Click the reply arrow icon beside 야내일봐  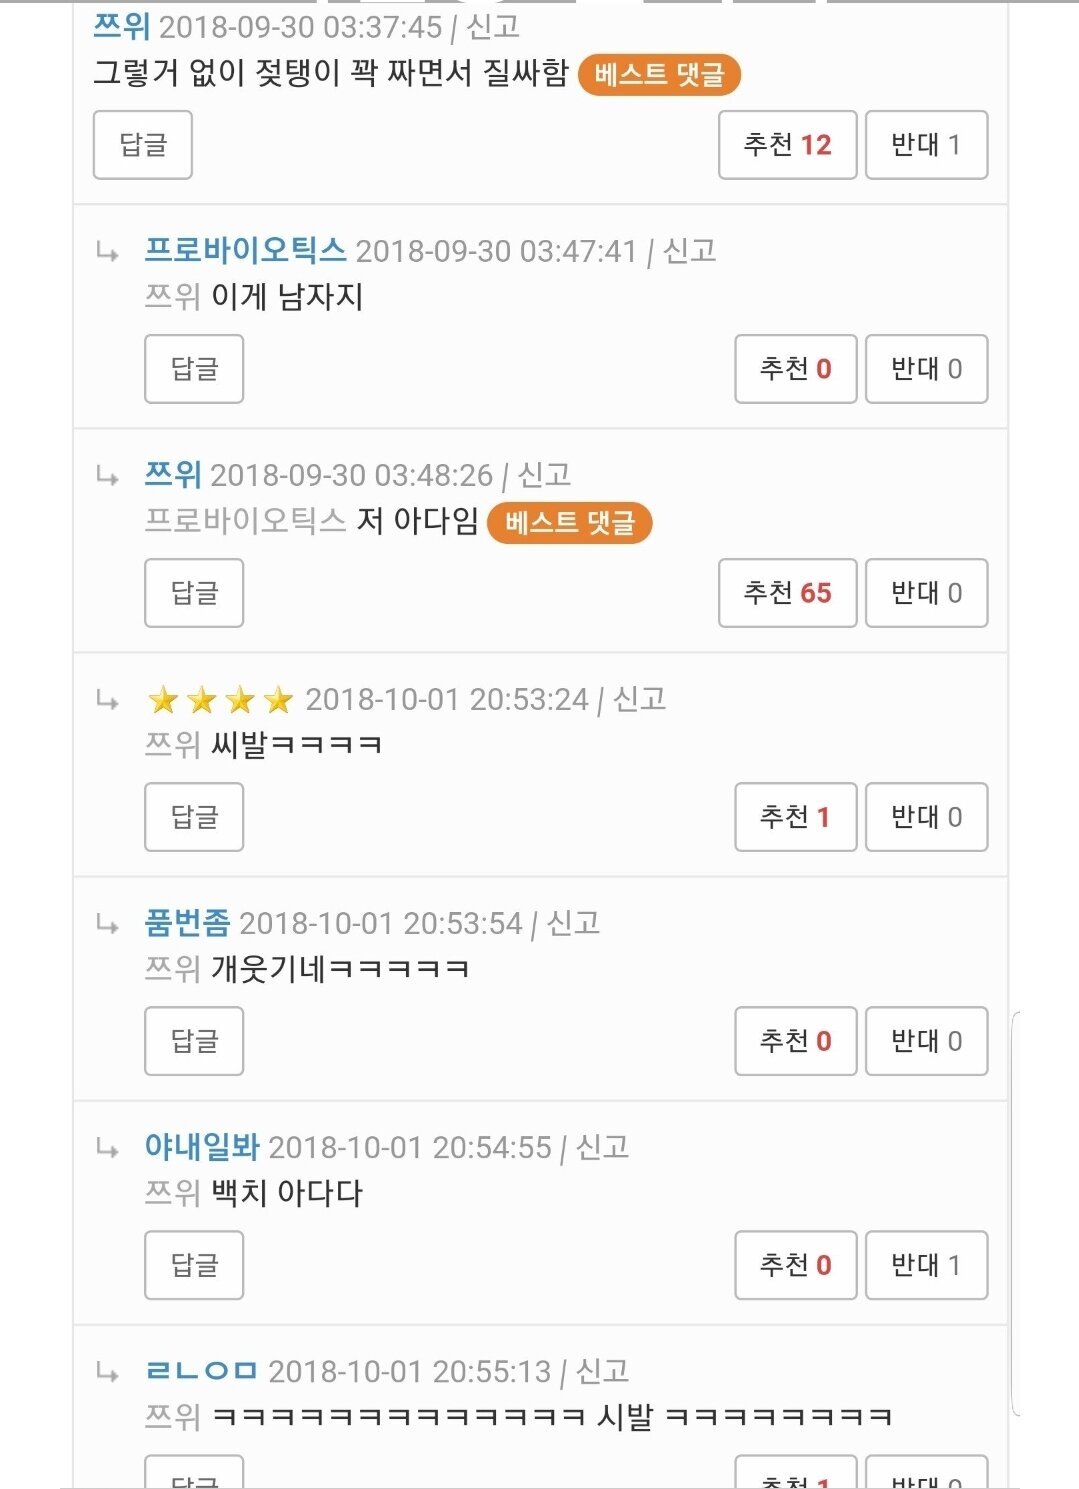[x=108, y=1148]
